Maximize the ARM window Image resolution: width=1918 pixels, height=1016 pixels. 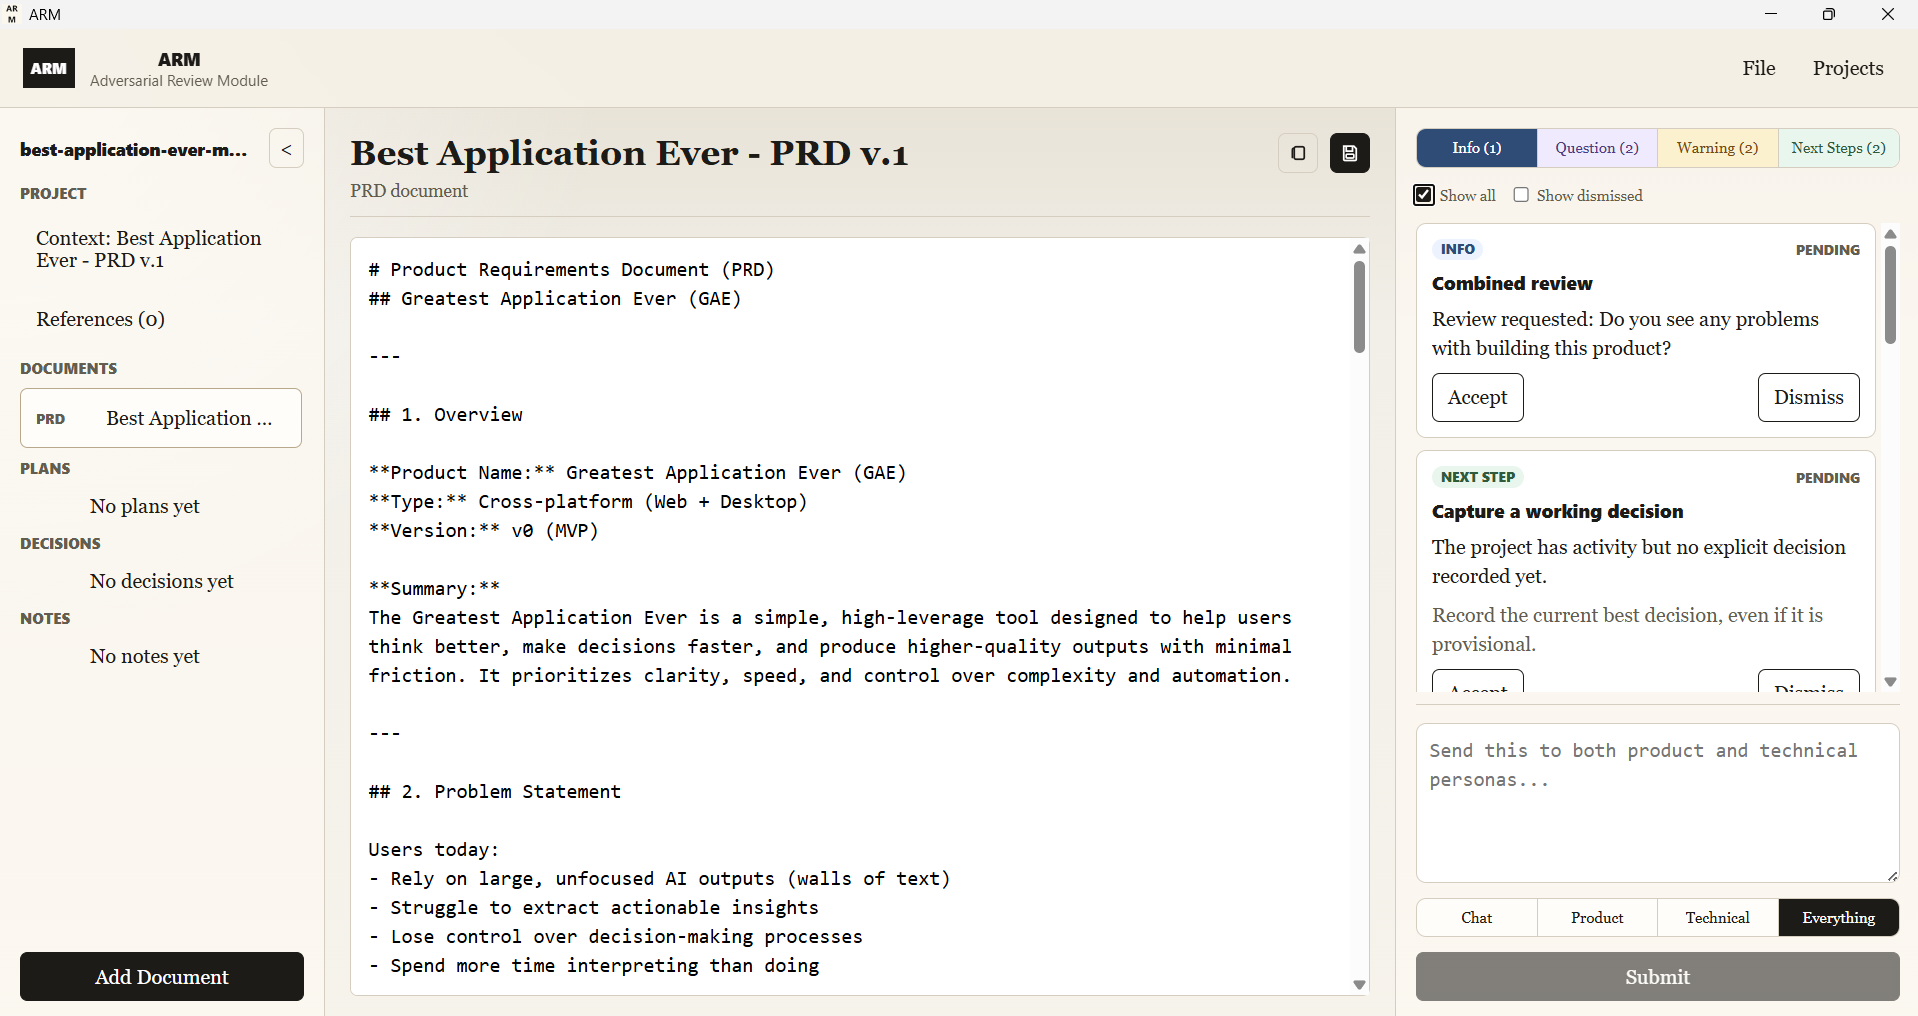[x=1828, y=14]
